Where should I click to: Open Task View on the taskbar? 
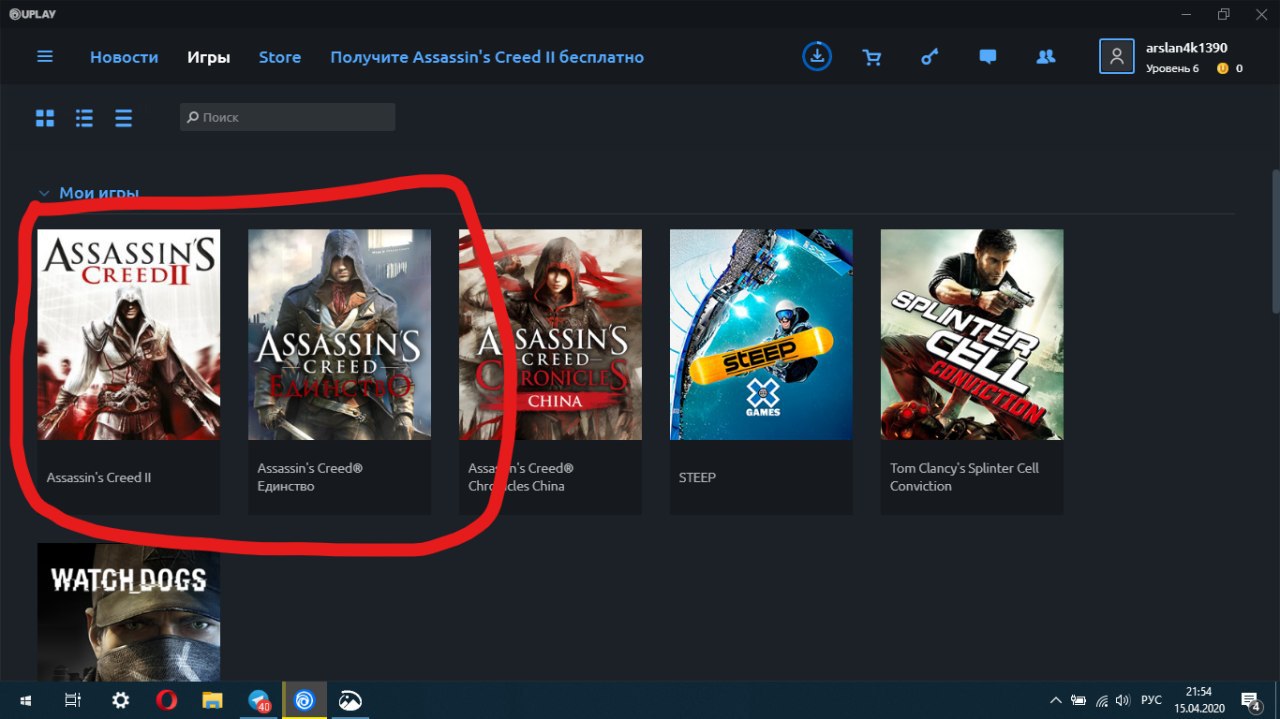tap(72, 700)
